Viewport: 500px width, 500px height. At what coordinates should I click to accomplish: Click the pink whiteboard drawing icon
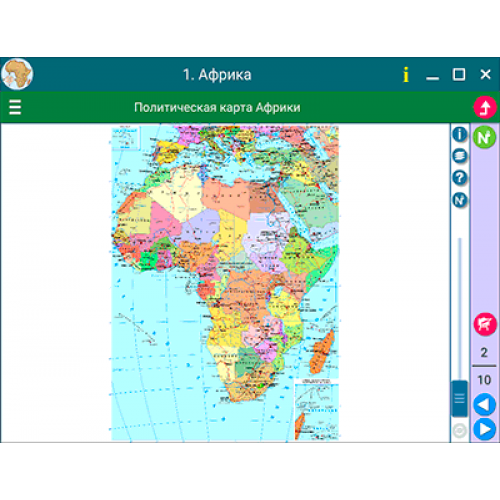485,324
